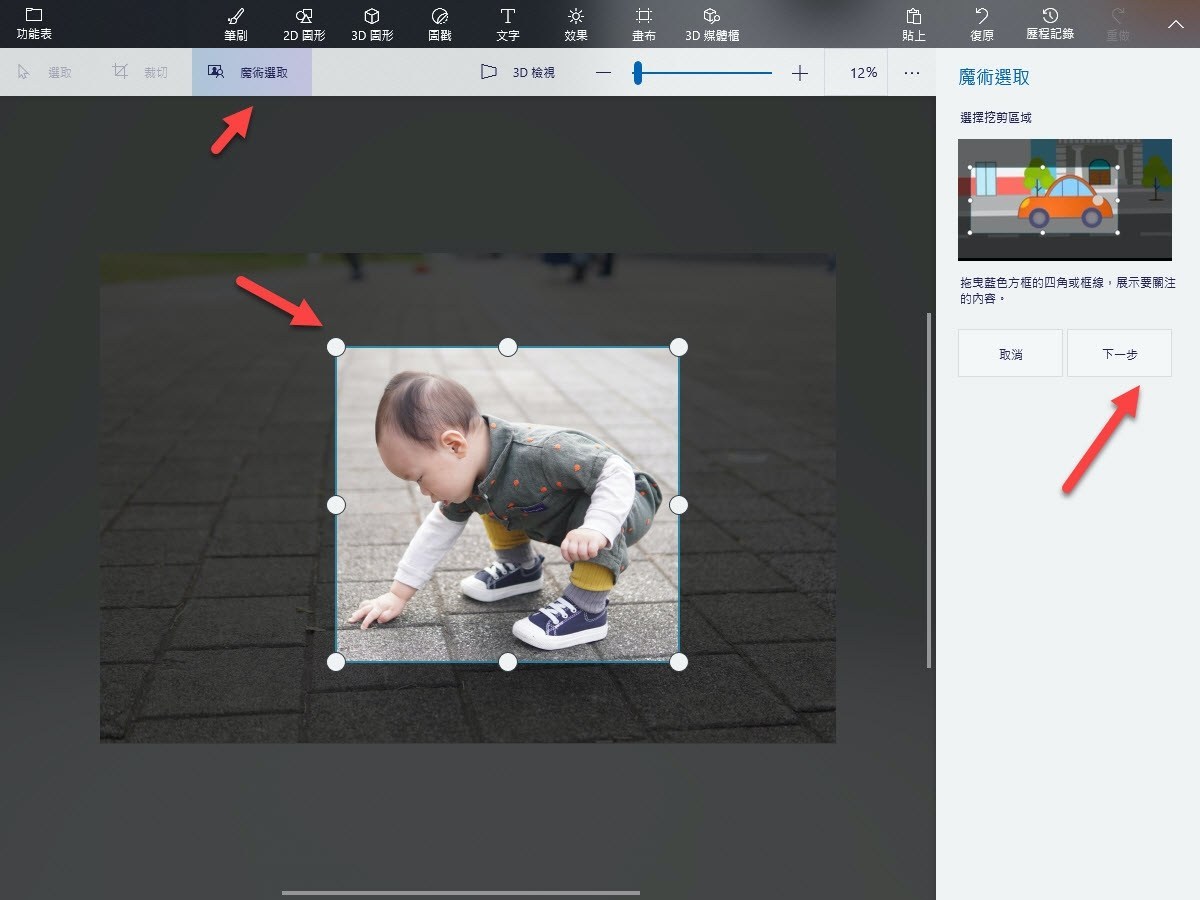Viewport: 1200px width, 900px height.
Task: Collapse the top ribbon with the chevron
Action: pos(1175,23)
